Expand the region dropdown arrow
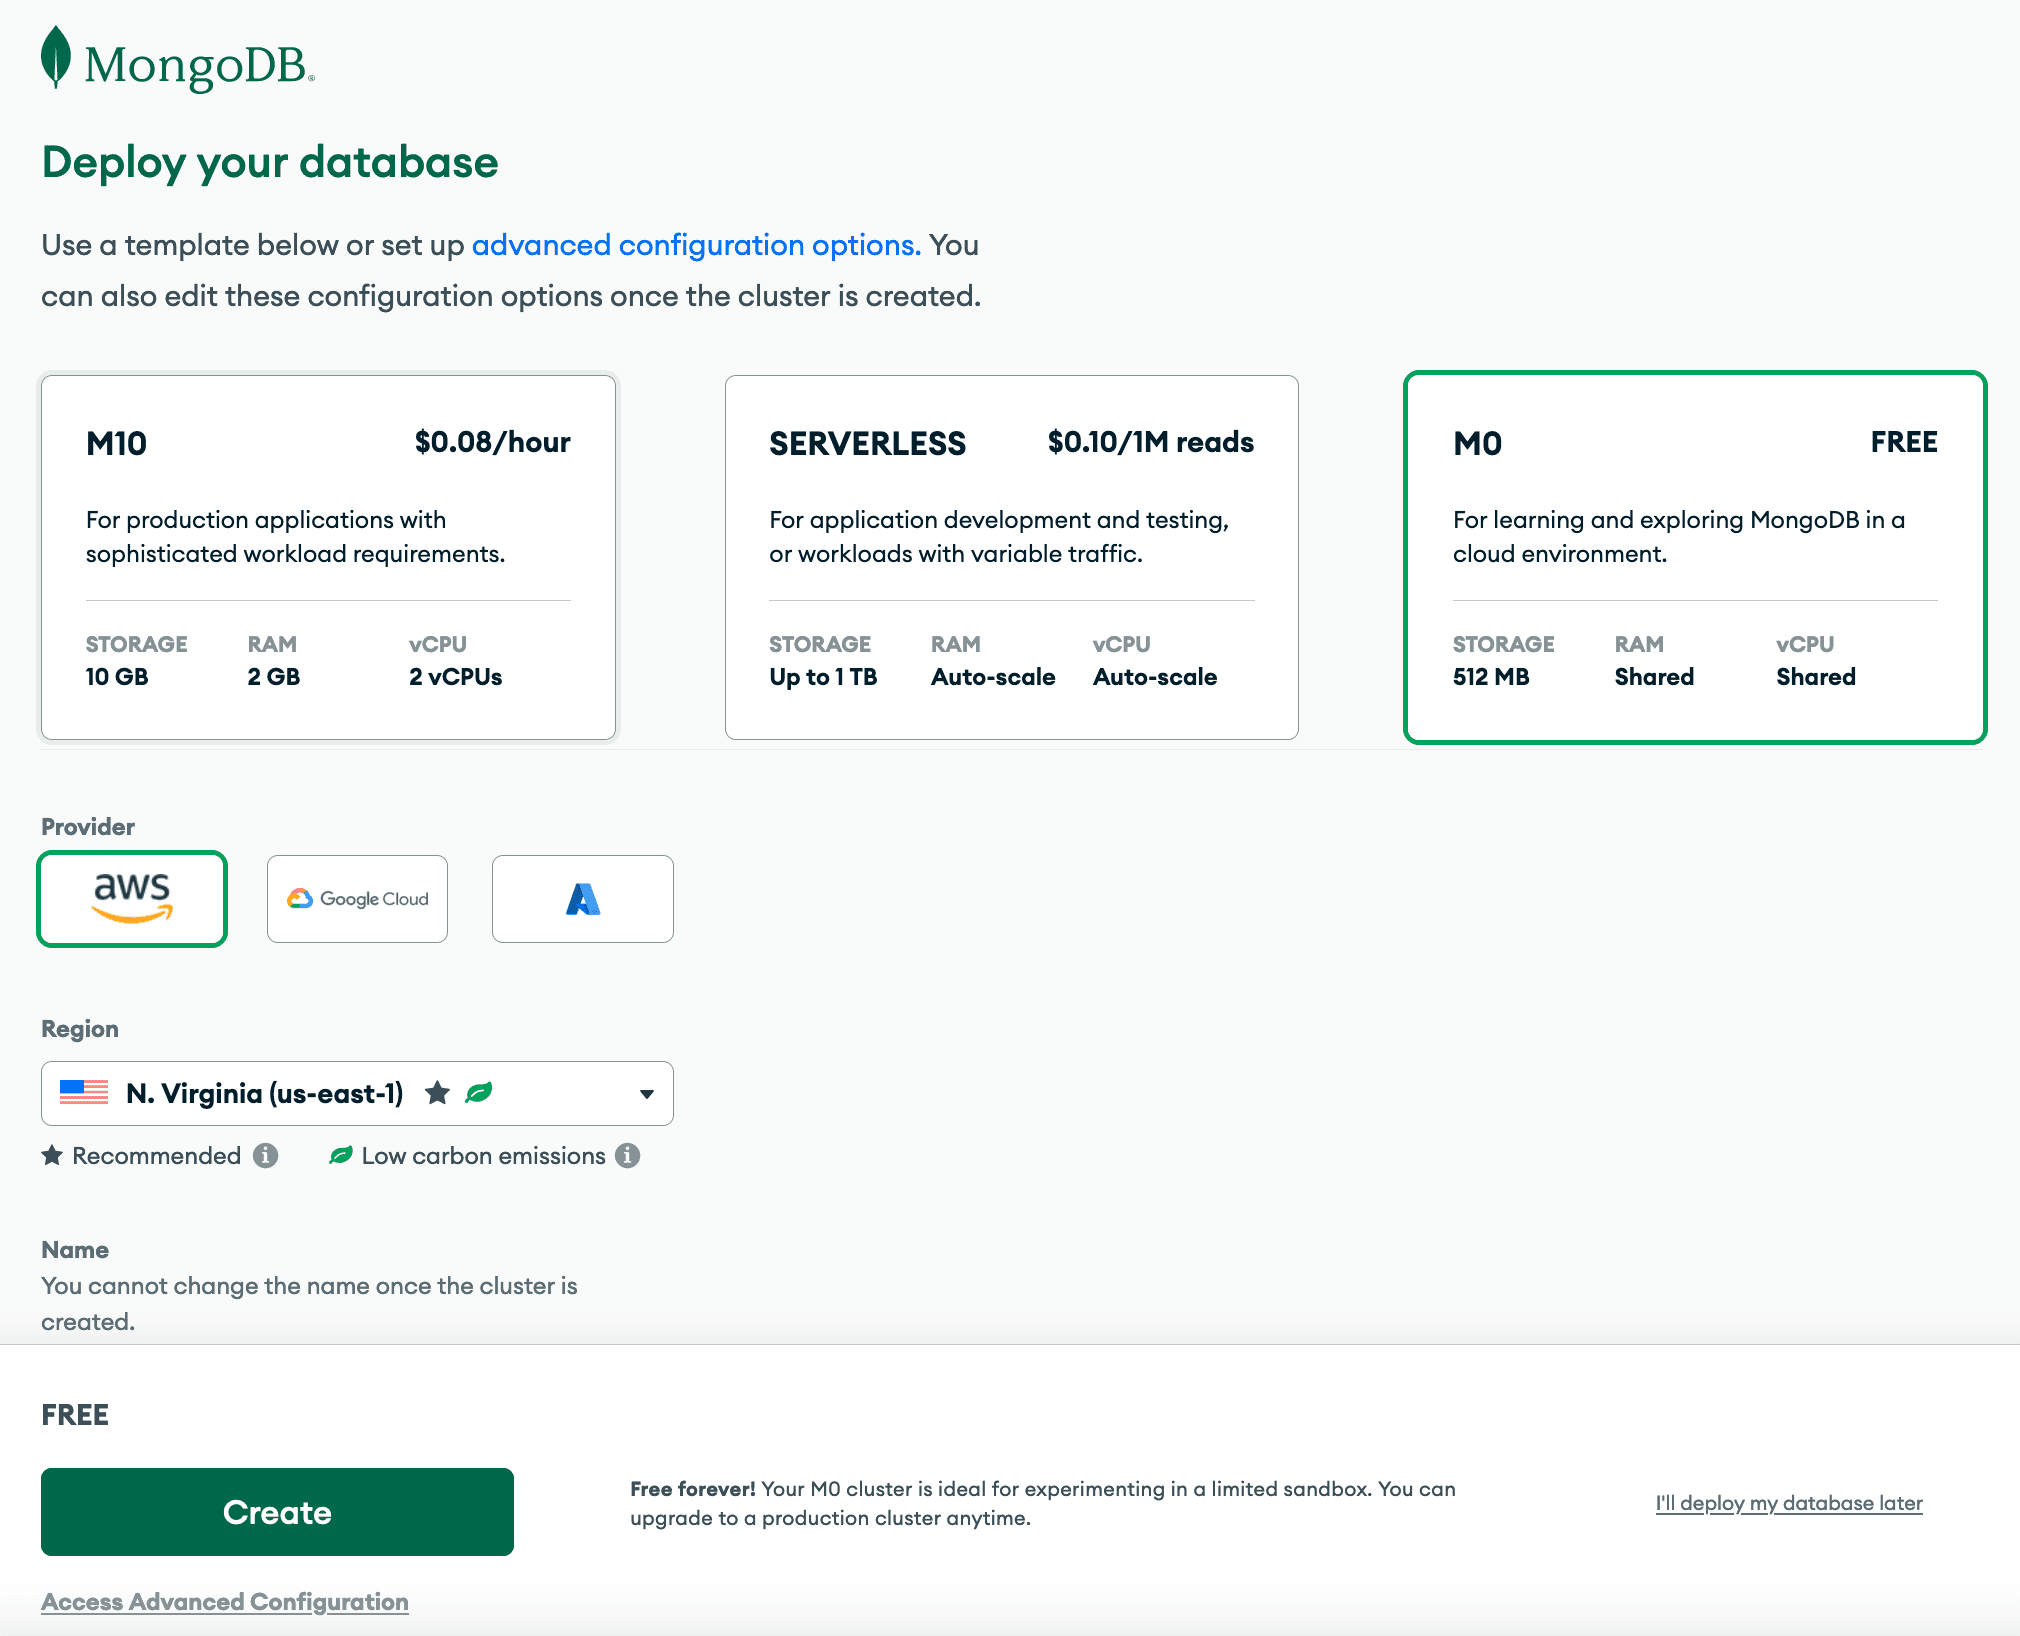2020x1636 pixels. tap(647, 1094)
